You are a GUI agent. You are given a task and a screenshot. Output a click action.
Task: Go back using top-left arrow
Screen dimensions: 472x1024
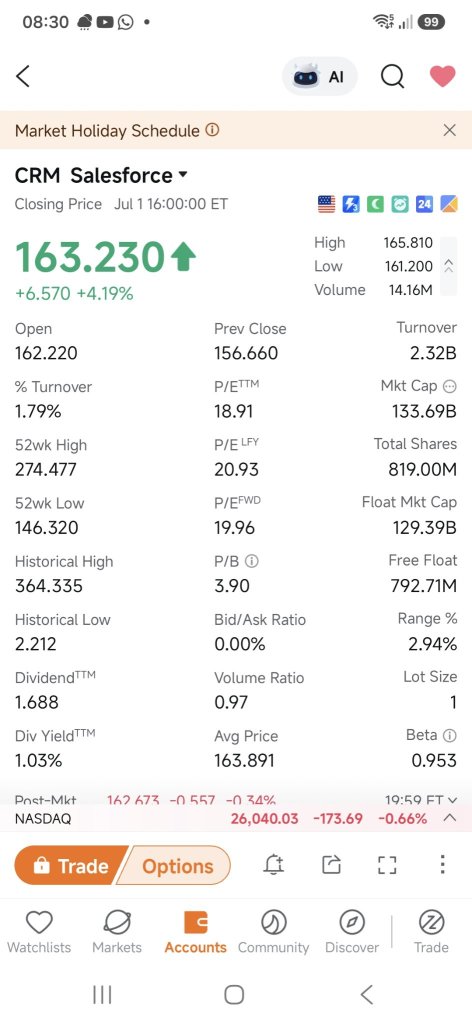tap(23, 76)
